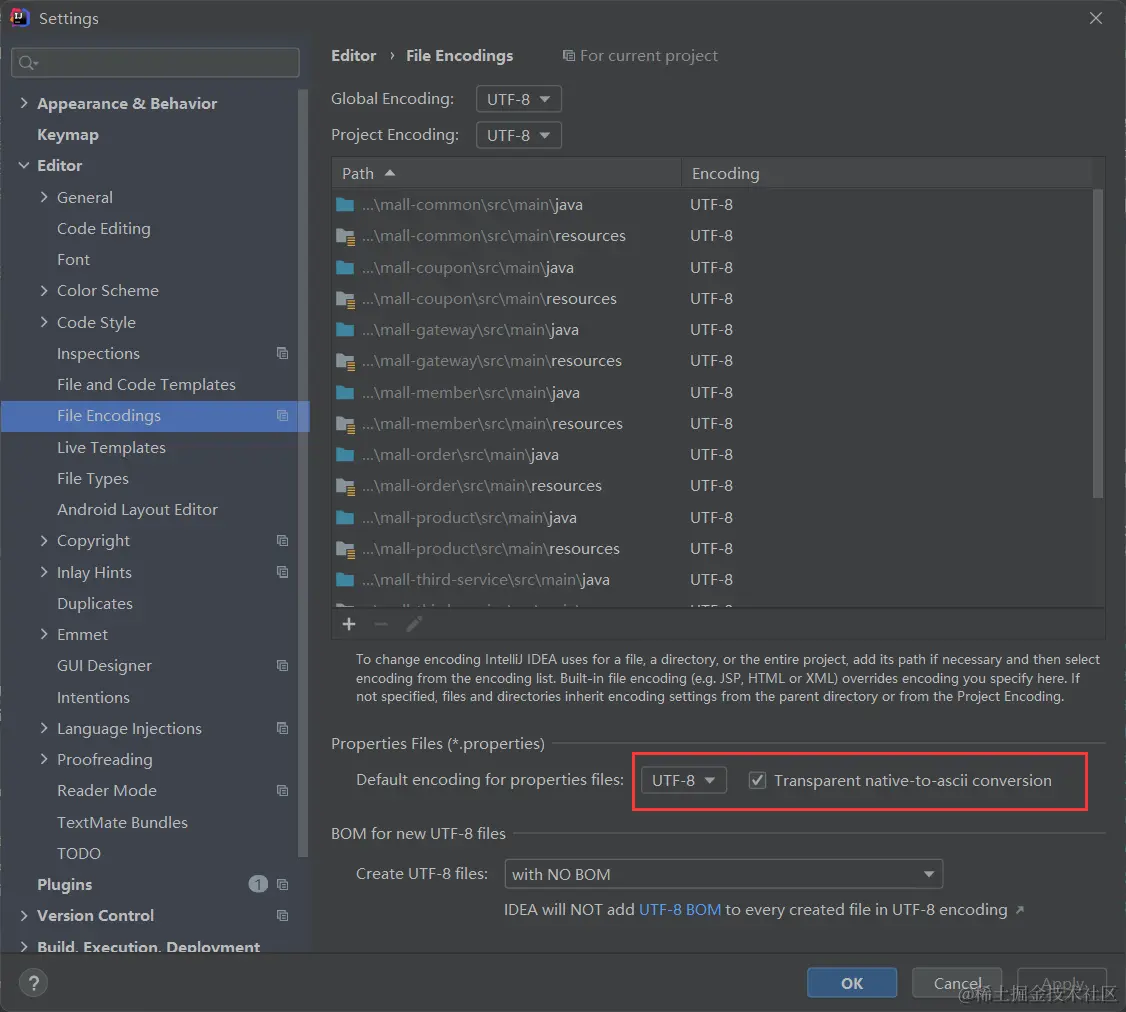This screenshot has height=1012, width=1126.
Task: Click the IntelliJ IDEA logo in title bar
Action: coord(19,18)
